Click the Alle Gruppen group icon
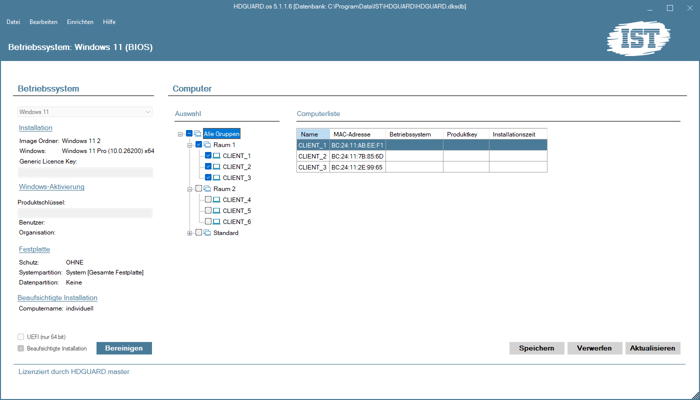700x400 pixels. point(198,133)
